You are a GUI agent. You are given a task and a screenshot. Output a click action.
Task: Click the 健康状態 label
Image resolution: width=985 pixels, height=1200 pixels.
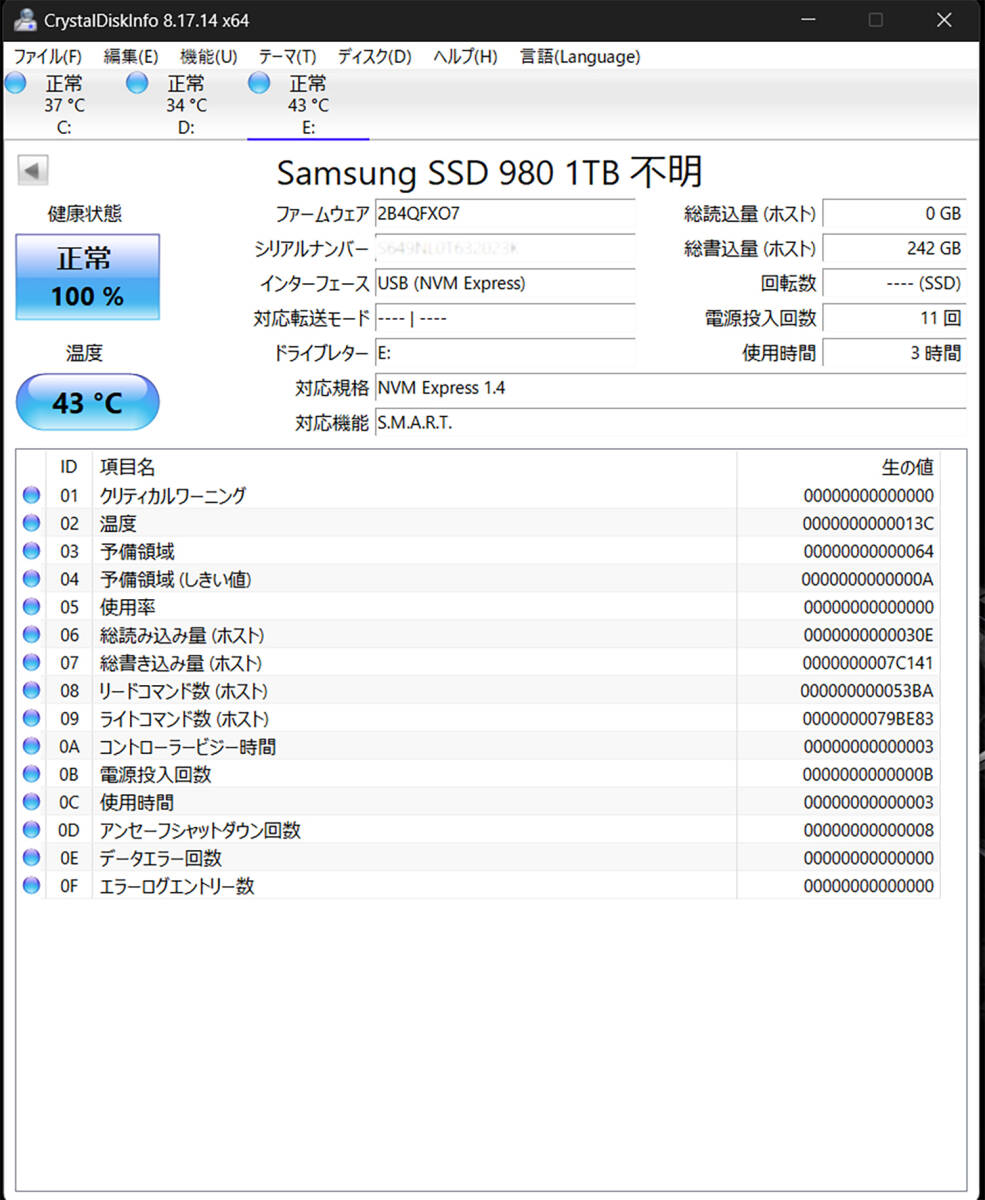85,213
